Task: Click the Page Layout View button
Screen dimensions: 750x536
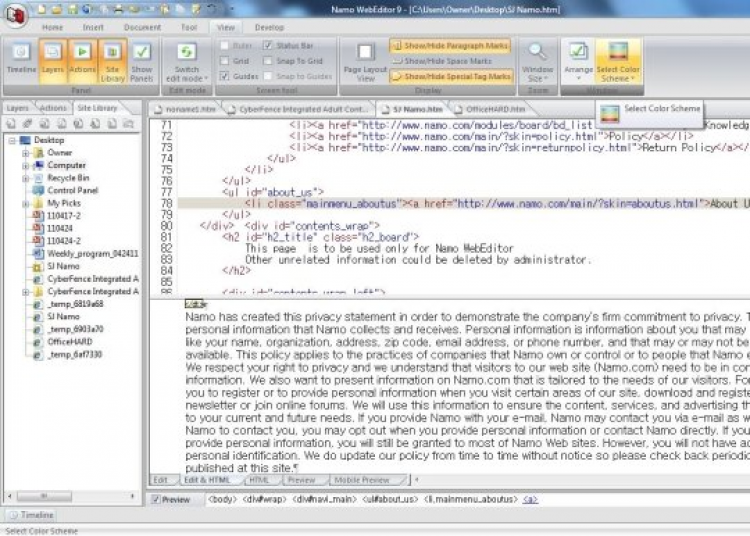Action: point(365,61)
